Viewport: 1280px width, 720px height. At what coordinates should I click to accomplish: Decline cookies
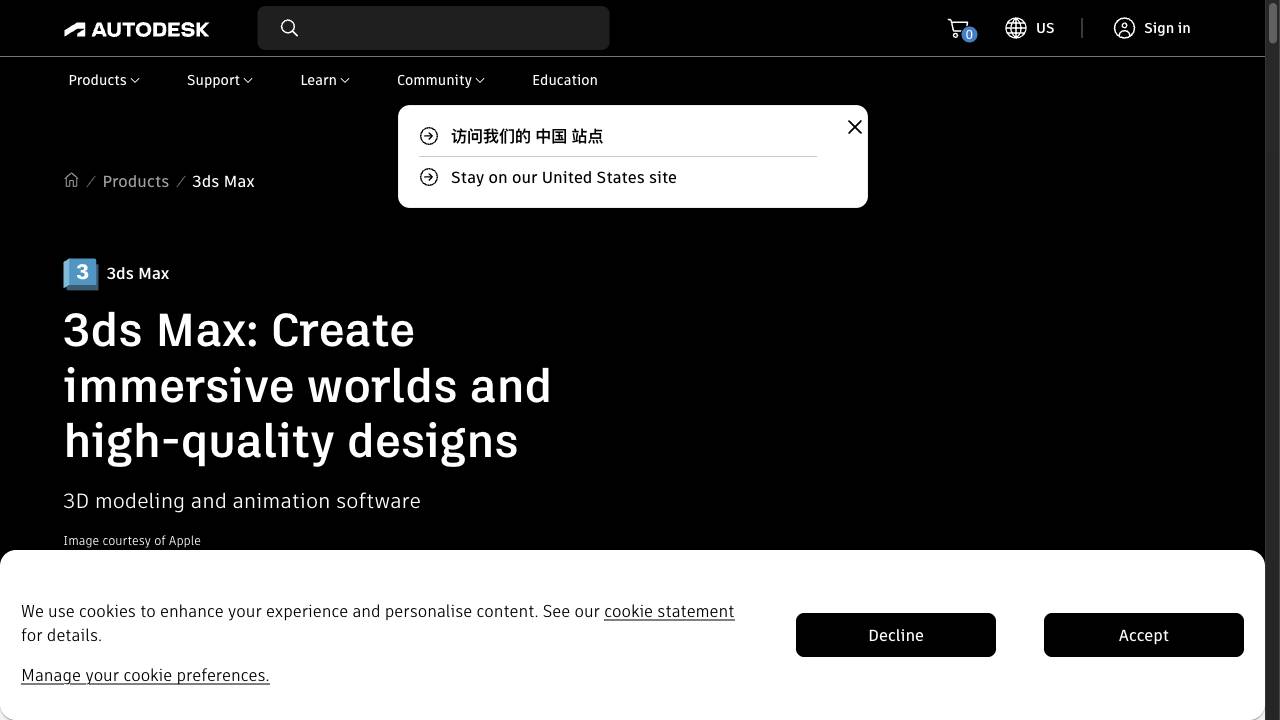click(x=896, y=635)
